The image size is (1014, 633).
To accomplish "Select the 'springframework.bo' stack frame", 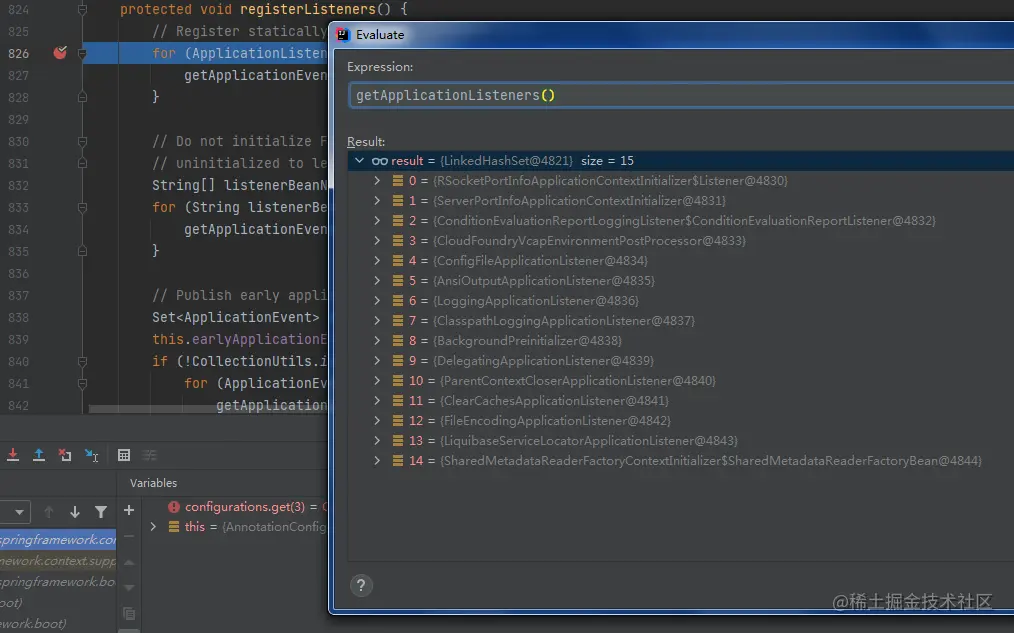I will click(x=58, y=582).
